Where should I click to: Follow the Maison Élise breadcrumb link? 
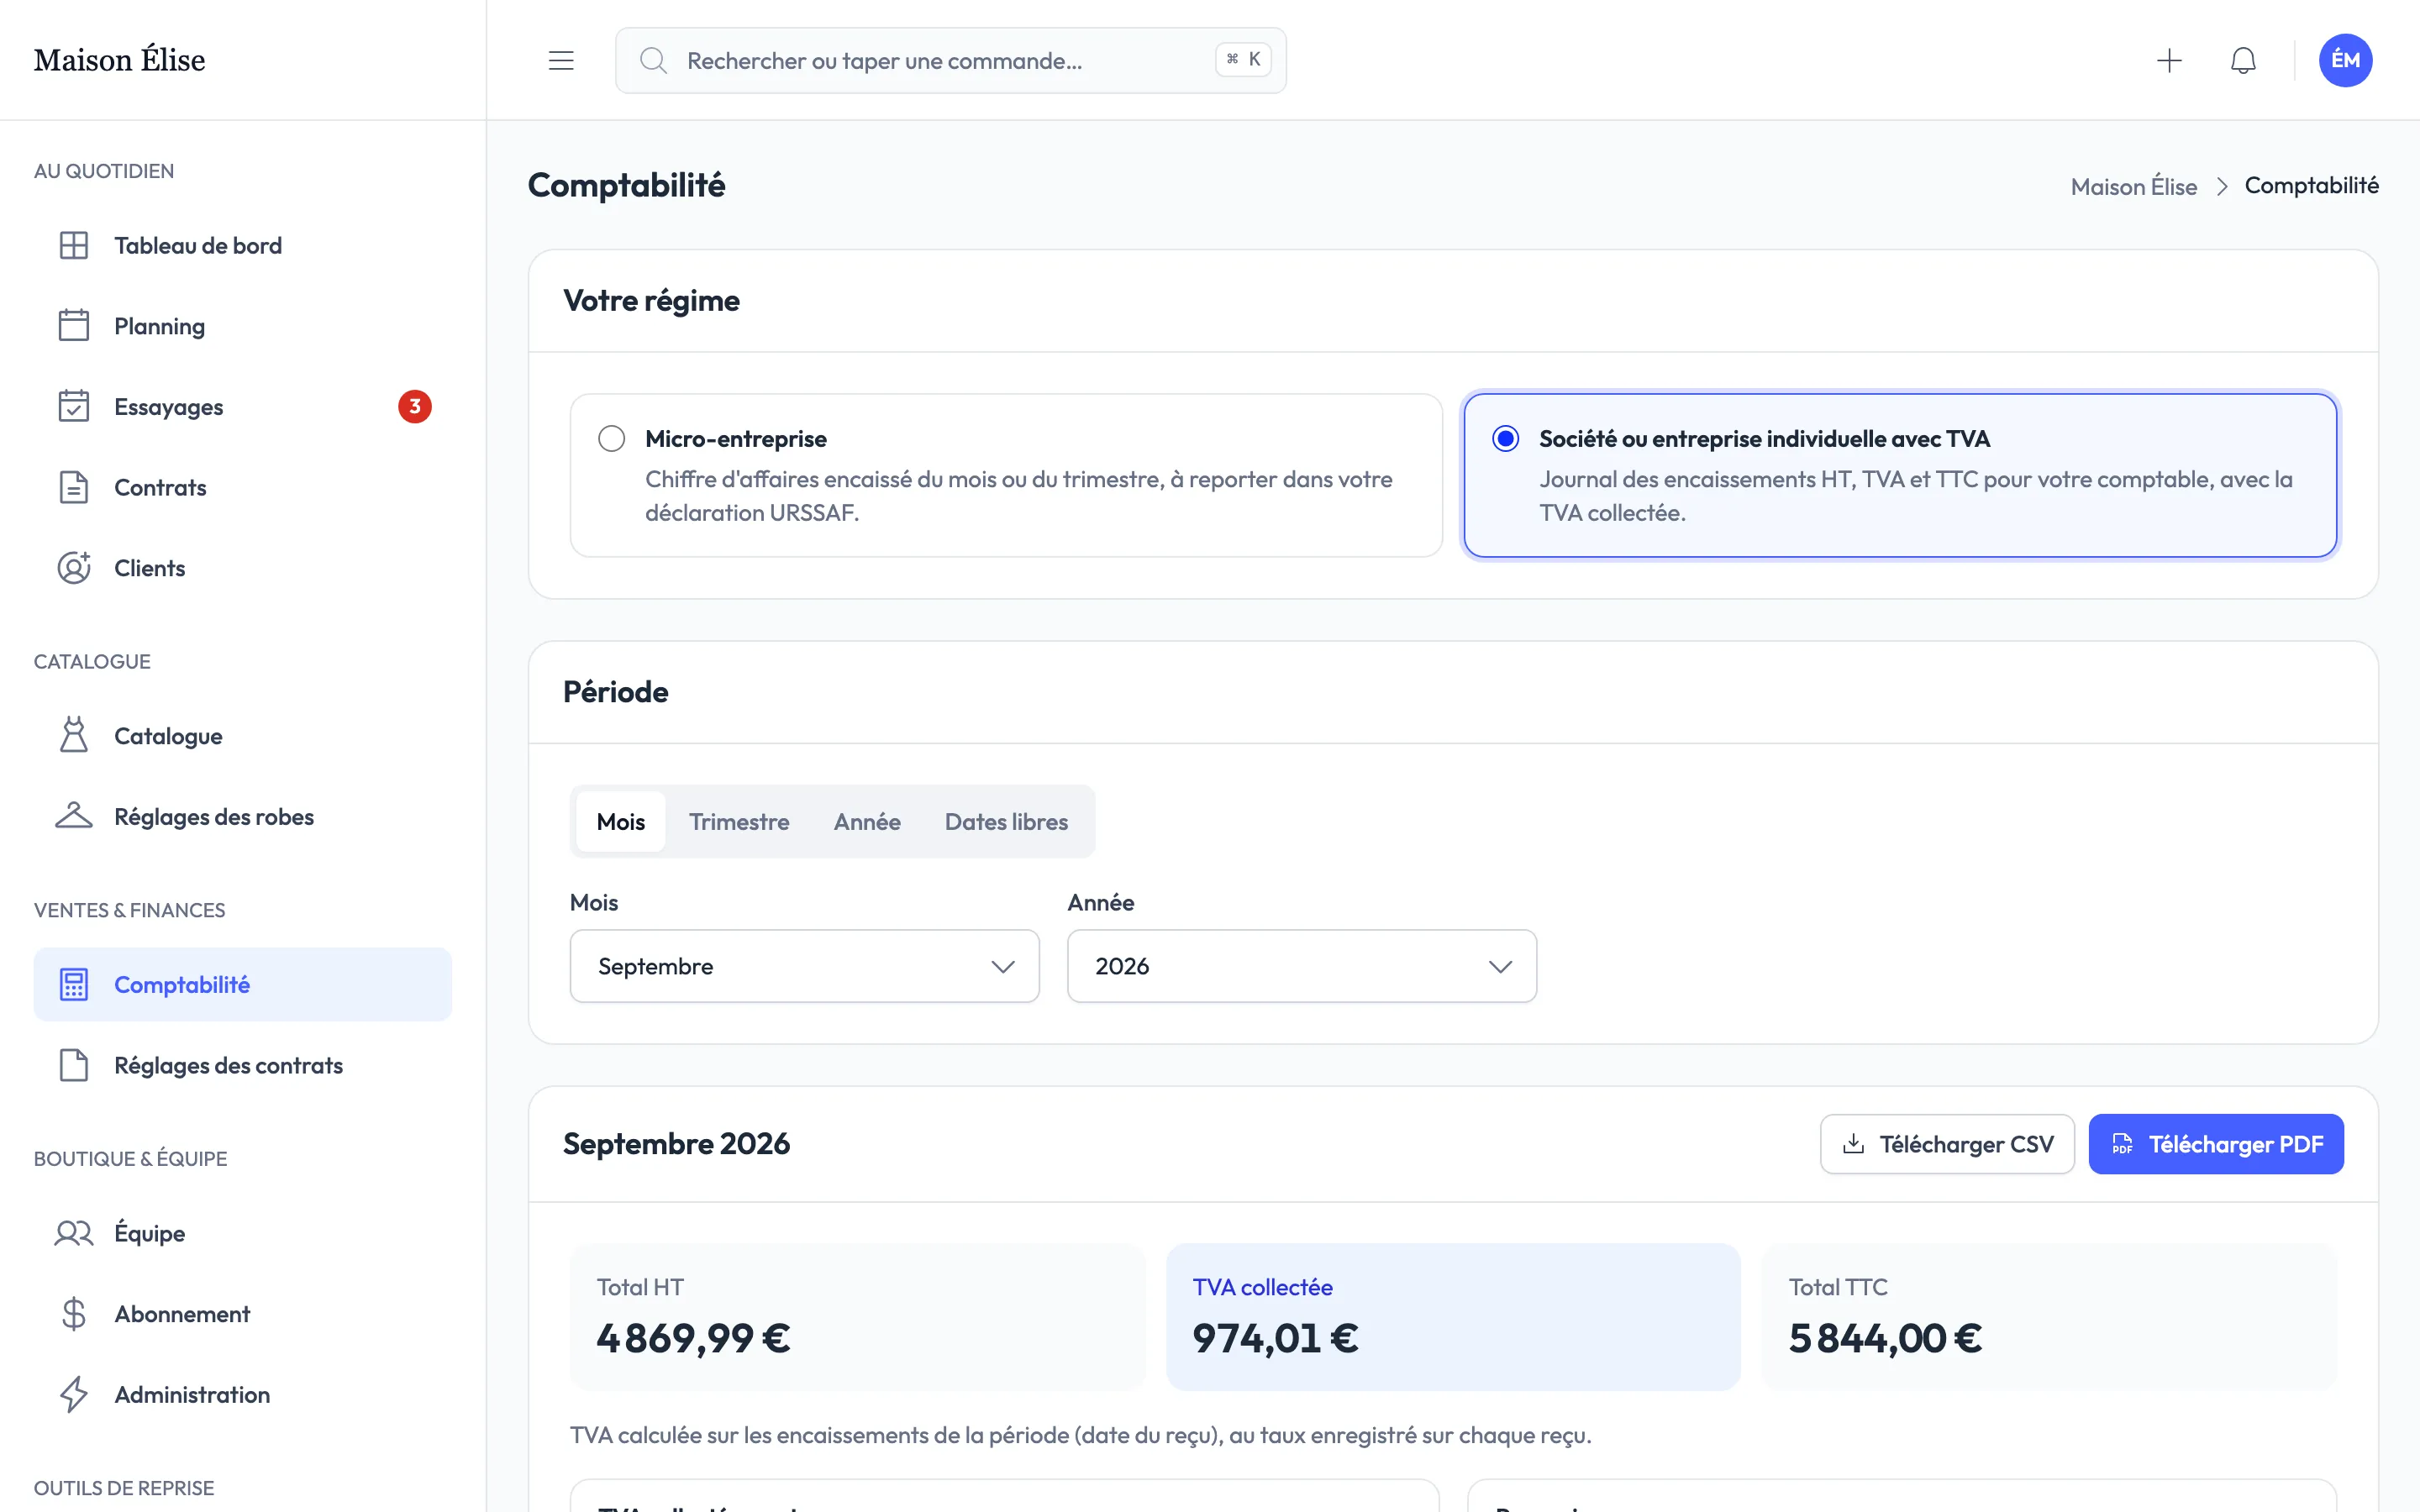point(2134,186)
